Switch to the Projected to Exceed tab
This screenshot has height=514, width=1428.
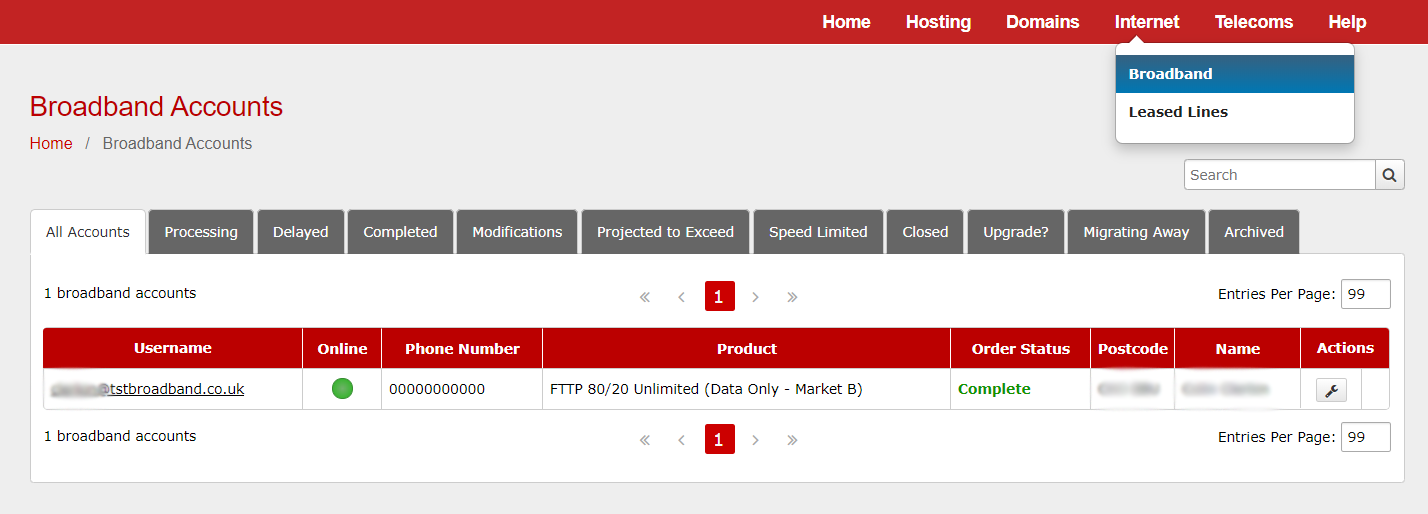tap(665, 232)
